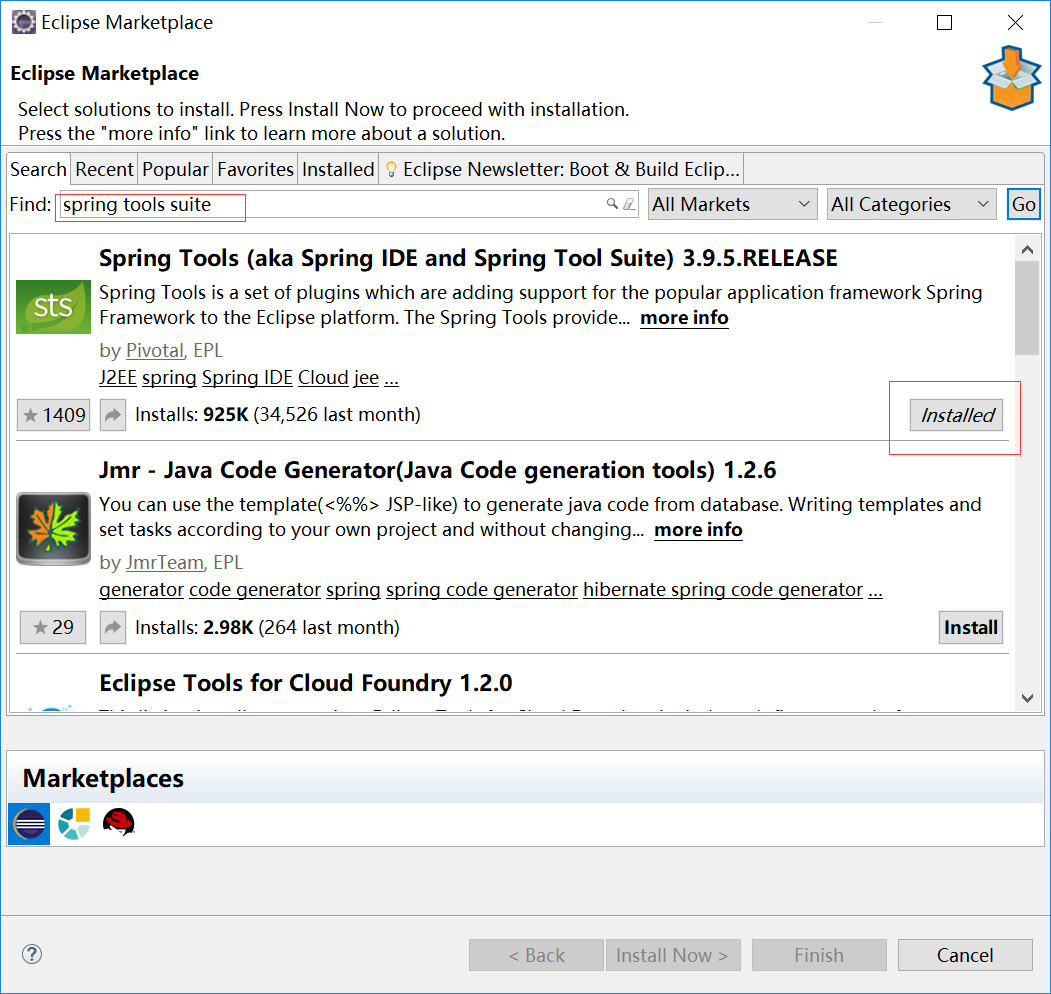This screenshot has height=994, width=1051.
Task: Open more info for Jmr Code Generator
Action: pos(698,530)
